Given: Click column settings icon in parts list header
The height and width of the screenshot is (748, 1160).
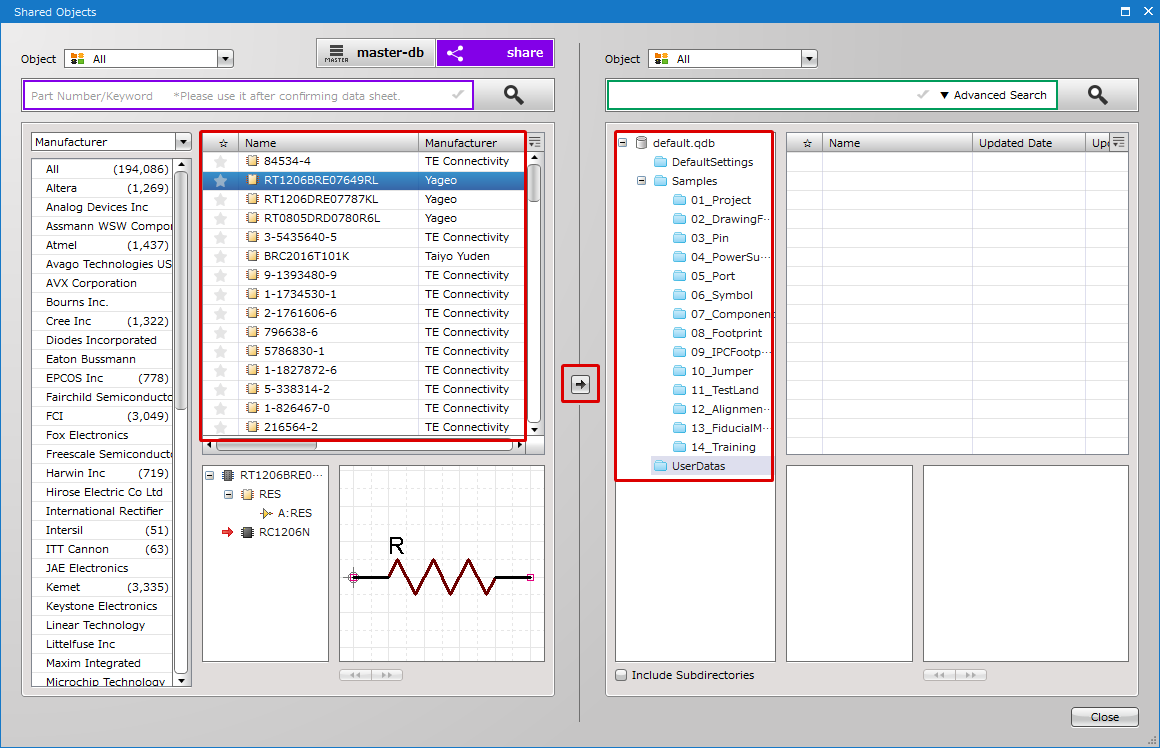Looking at the screenshot, I should tap(535, 143).
